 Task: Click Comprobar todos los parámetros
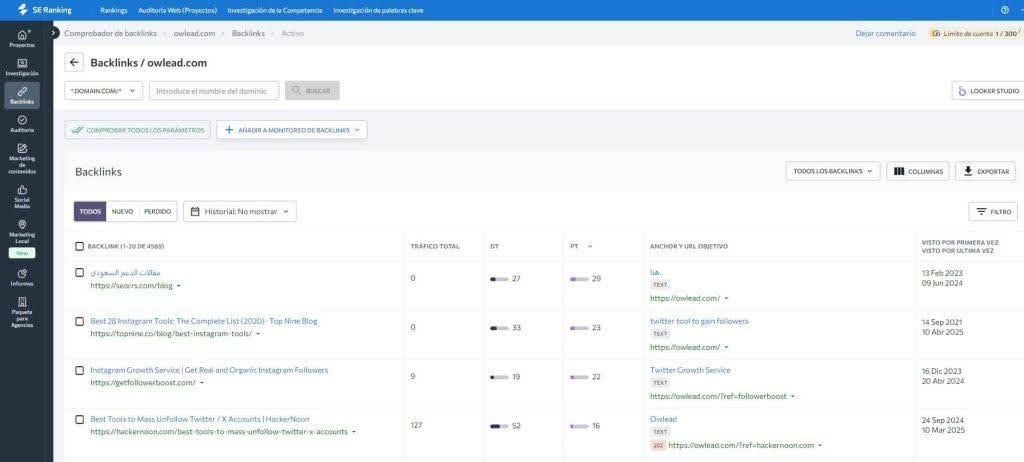(138, 130)
